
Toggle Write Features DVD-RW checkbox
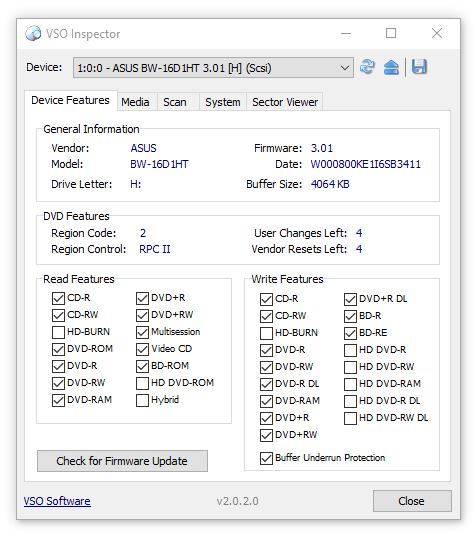tap(266, 367)
